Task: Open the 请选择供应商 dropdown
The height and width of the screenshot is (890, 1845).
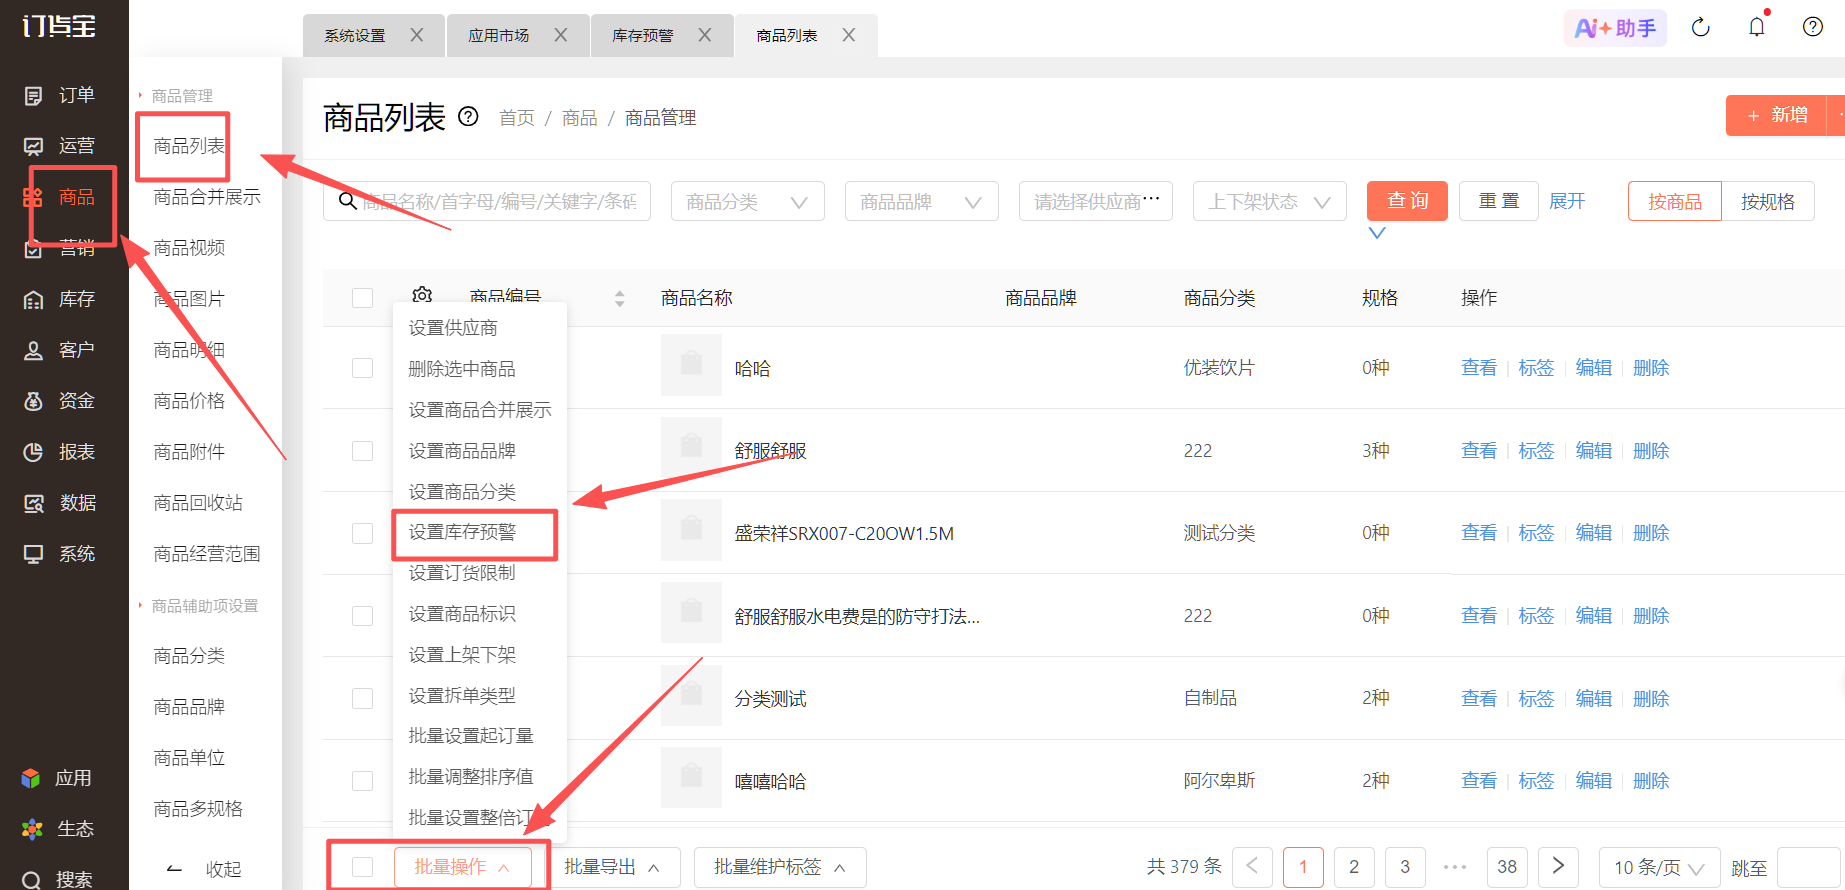Action: click(1096, 201)
